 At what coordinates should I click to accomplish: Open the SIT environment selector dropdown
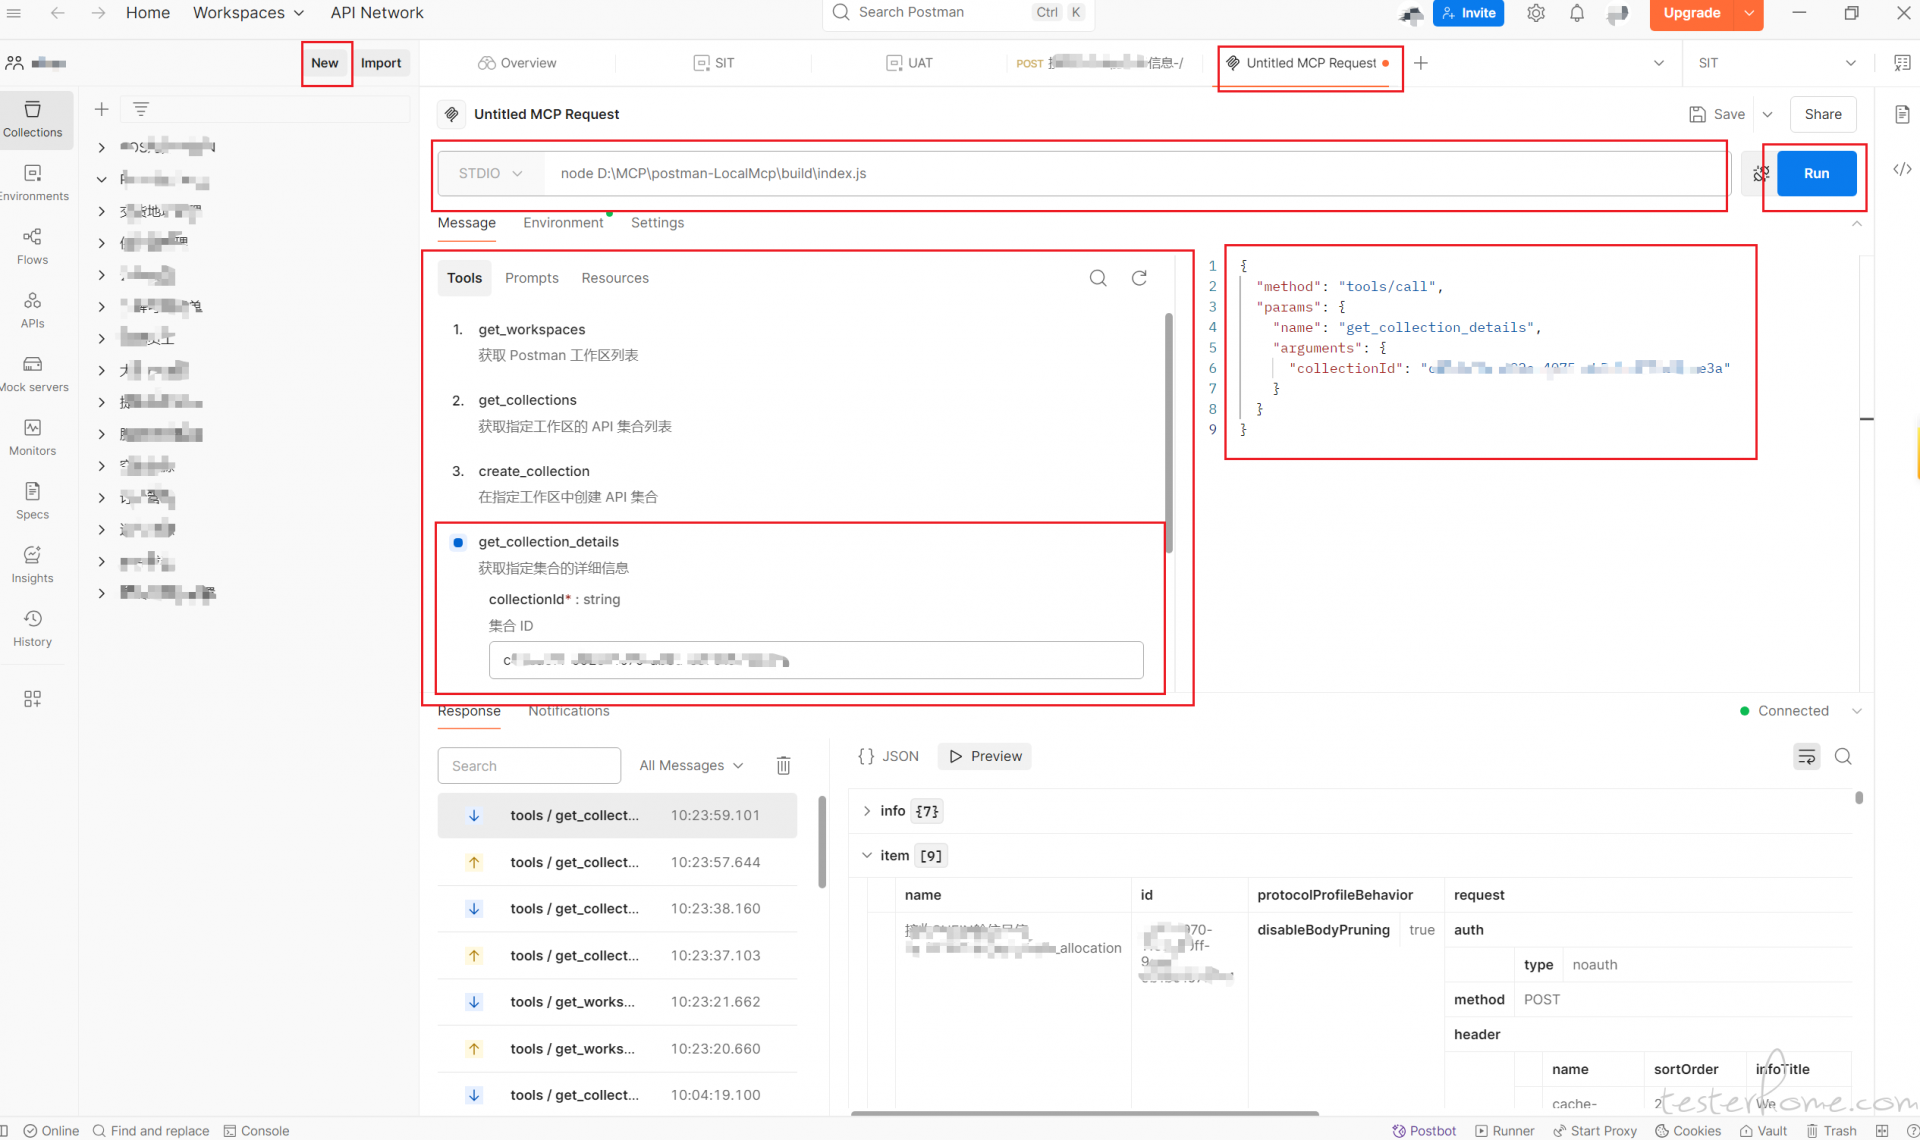(1777, 63)
